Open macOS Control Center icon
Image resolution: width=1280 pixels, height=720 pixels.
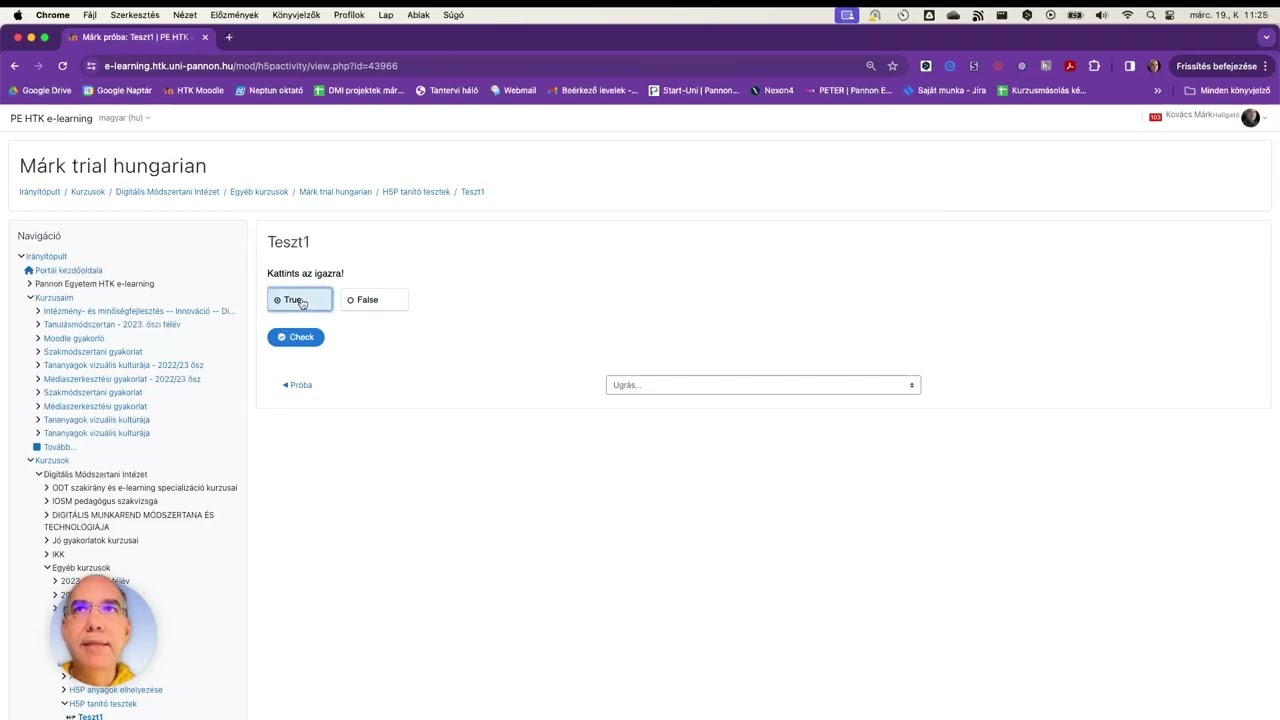click(x=1171, y=15)
